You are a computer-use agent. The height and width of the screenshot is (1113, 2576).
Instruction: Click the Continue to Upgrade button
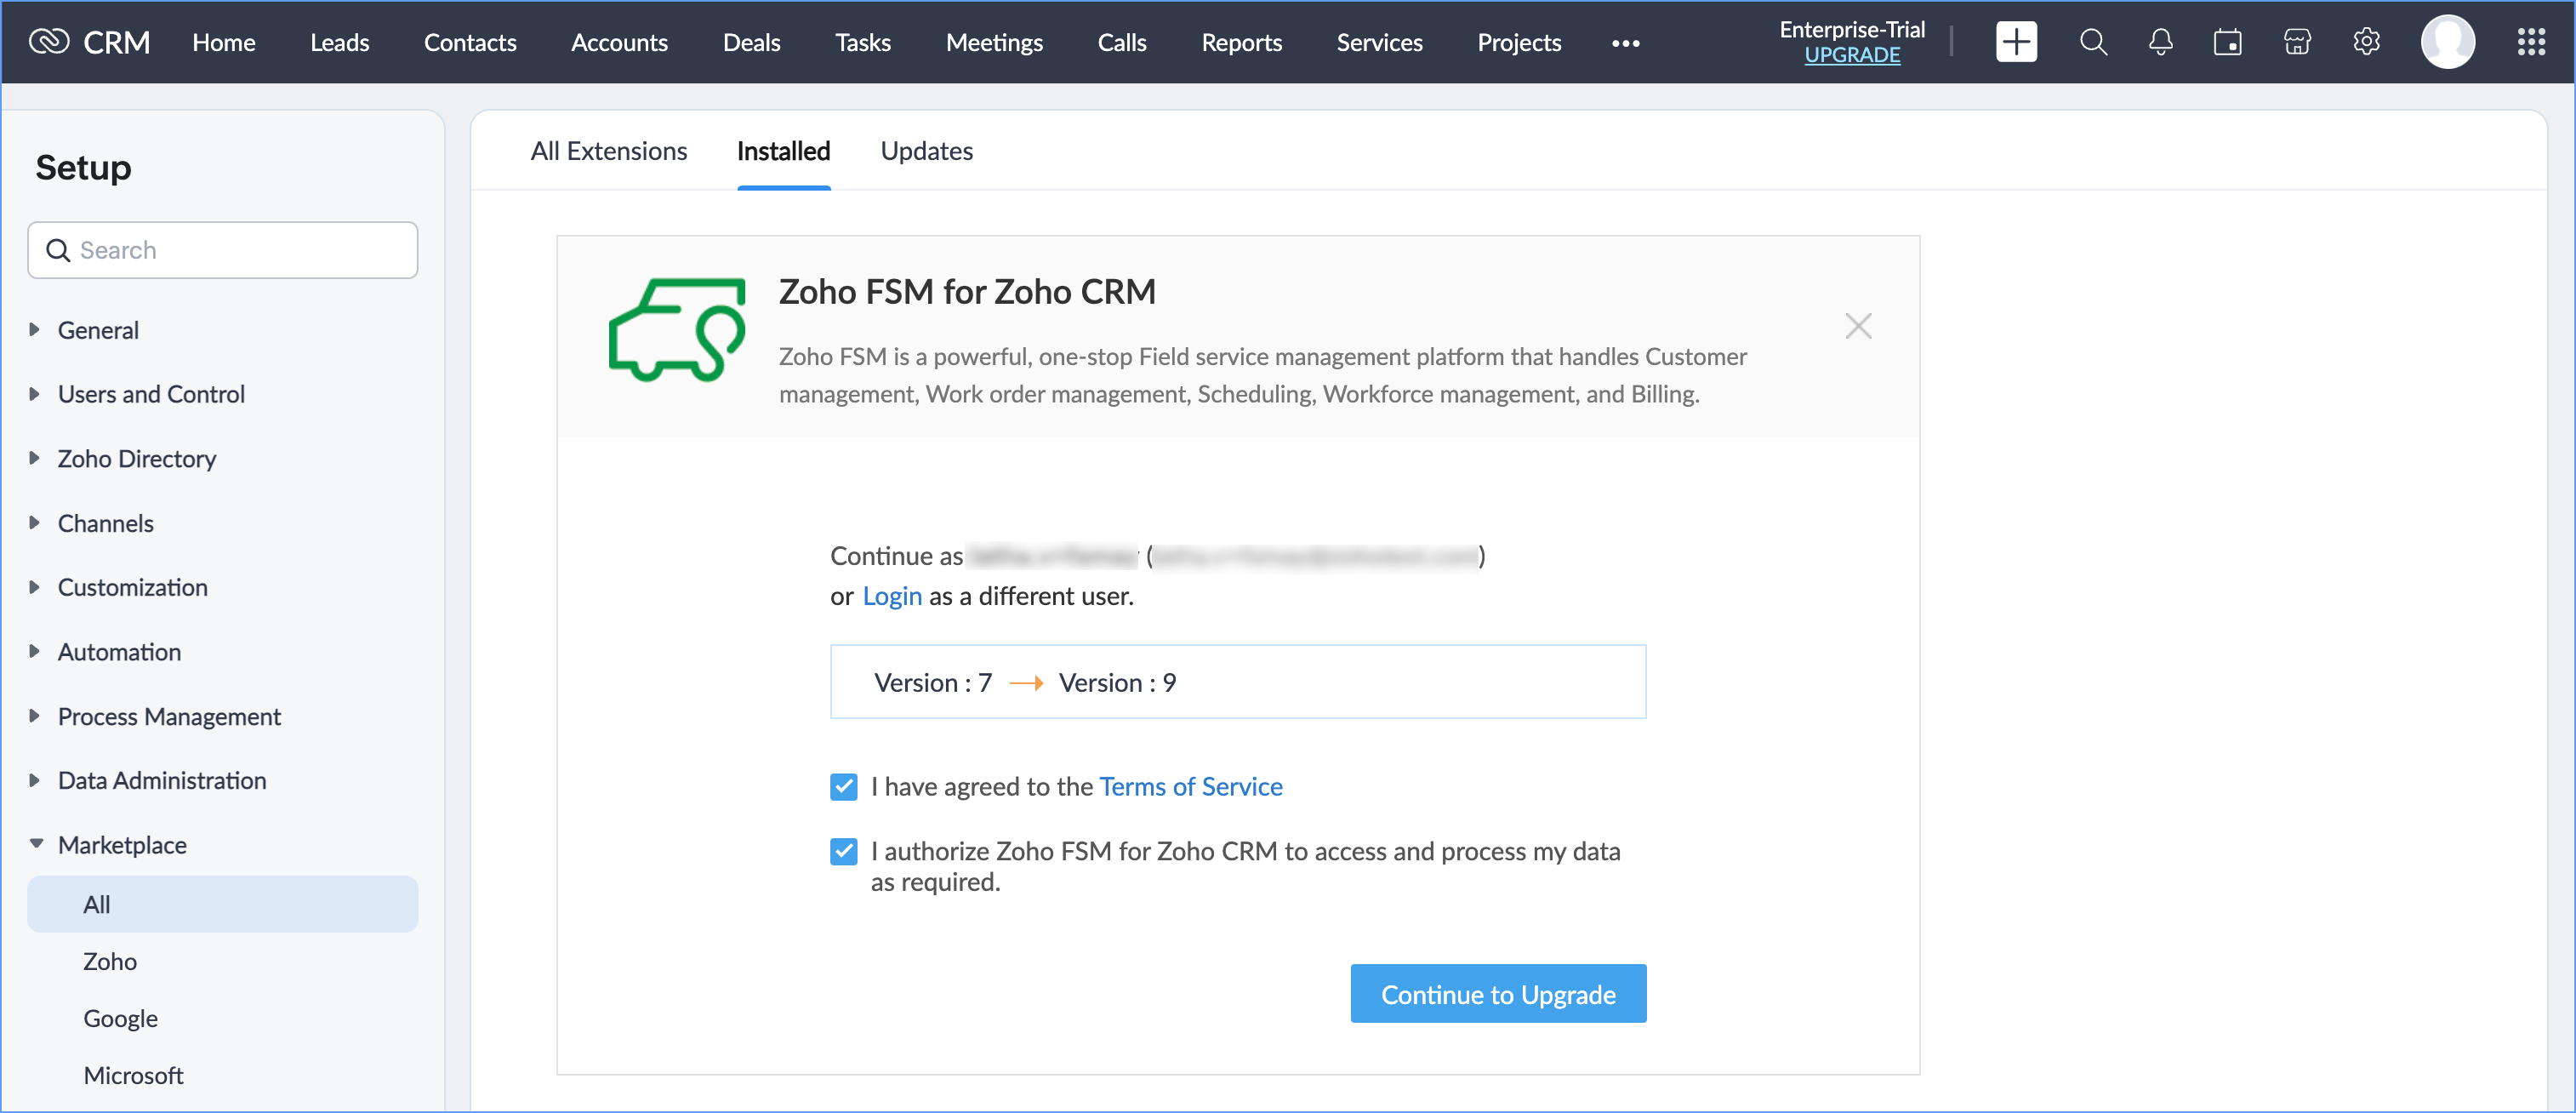pos(1497,994)
